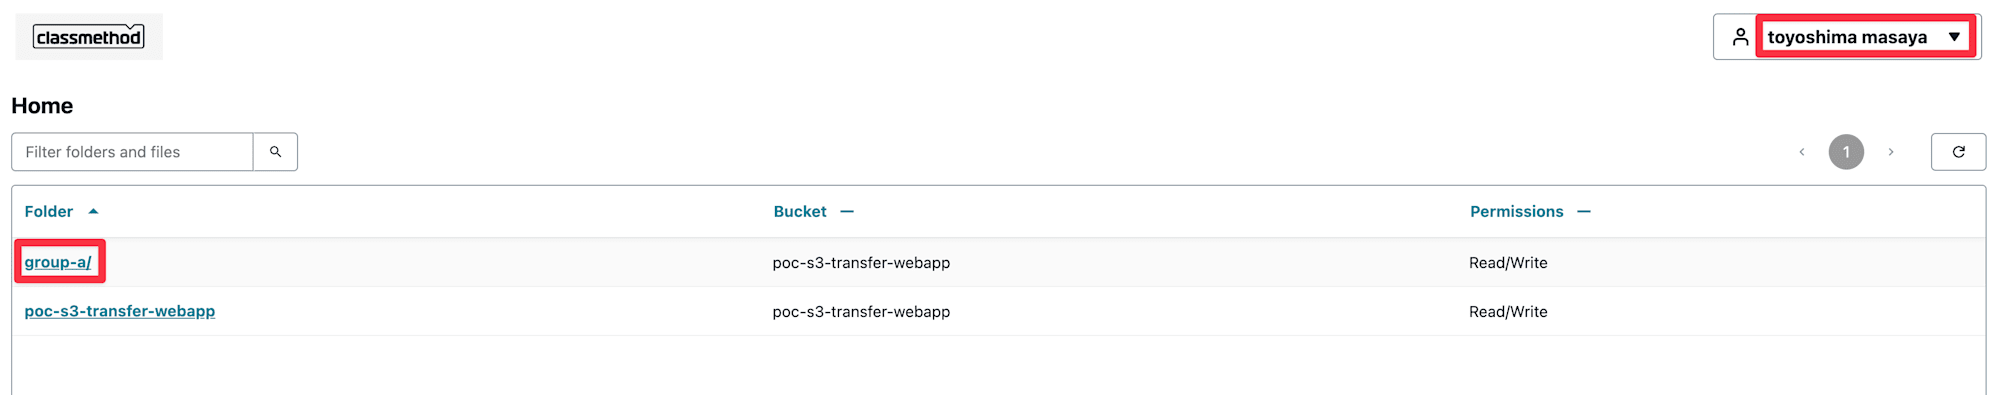Open the group-a/ folder link
The image size is (2000, 395).
(x=58, y=262)
